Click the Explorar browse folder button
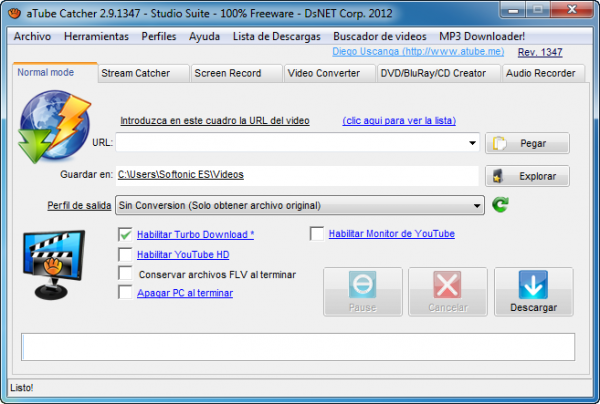This screenshot has height=404, width=600. 527,176
